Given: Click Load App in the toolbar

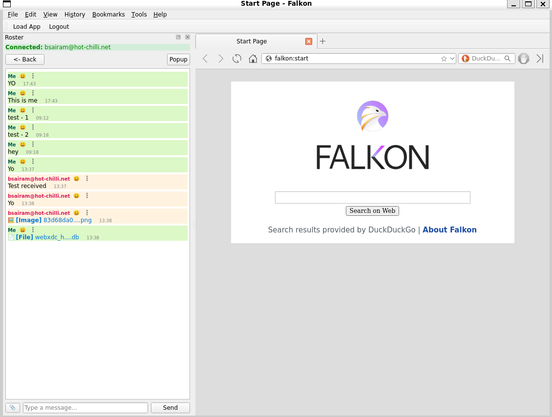Looking at the screenshot, I should (27, 27).
